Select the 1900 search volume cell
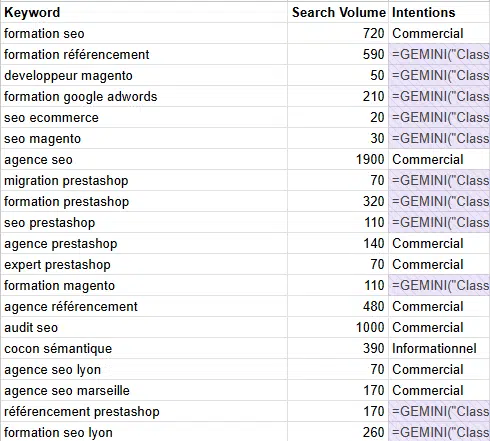The height and width of the screenshot is (441, 490). (338, 159)
